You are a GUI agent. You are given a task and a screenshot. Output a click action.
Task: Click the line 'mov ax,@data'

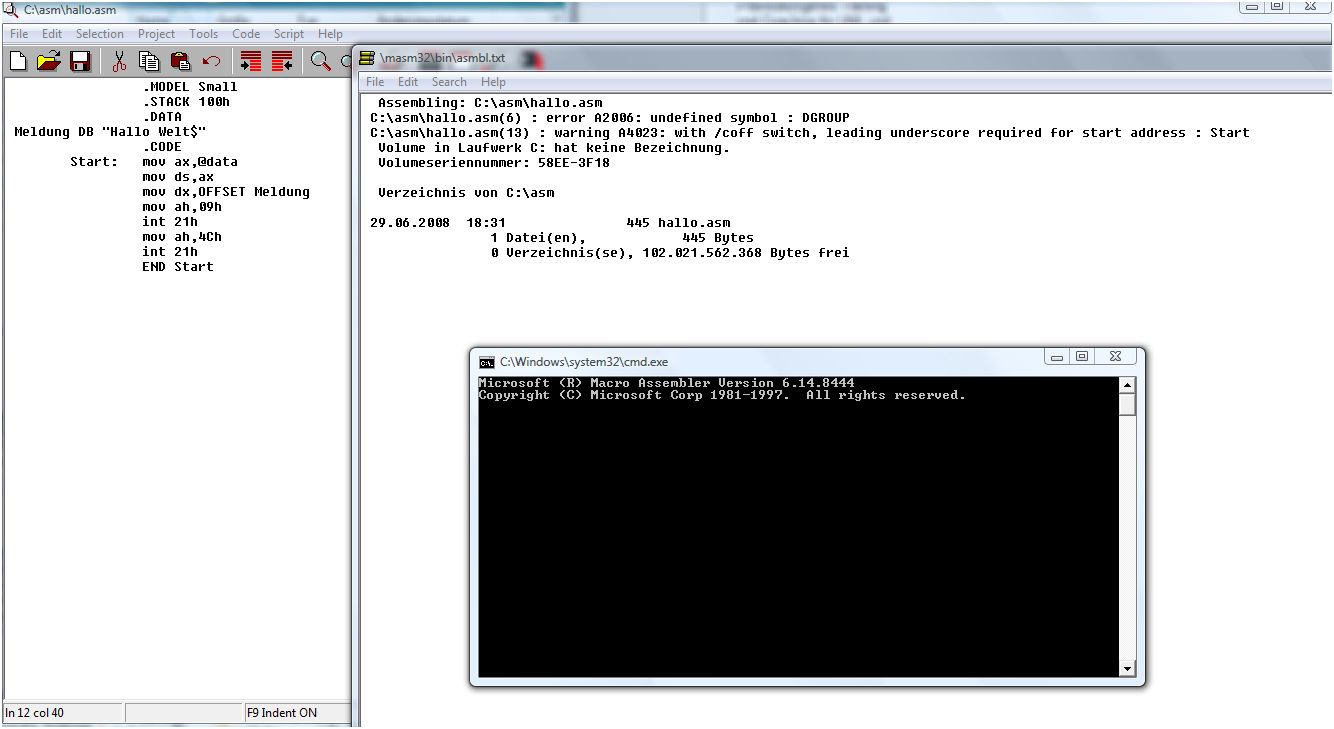coord(190,161)
